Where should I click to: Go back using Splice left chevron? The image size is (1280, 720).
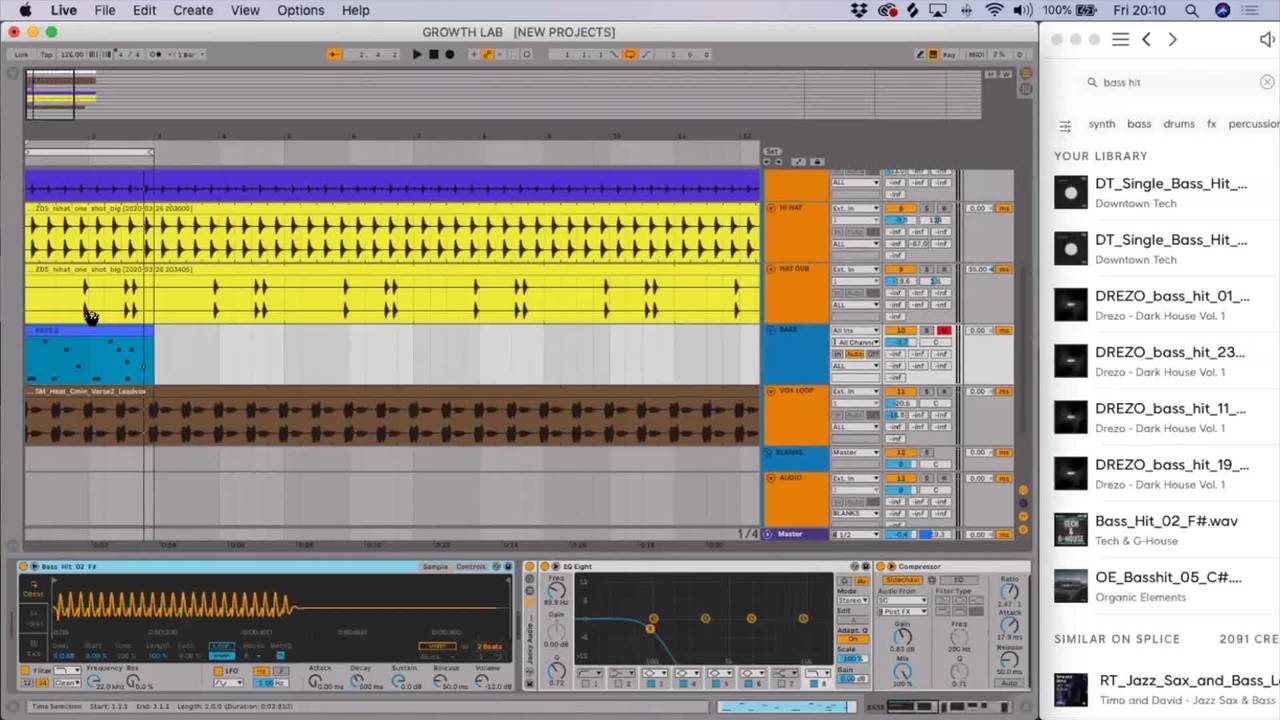pyautogui.click(x=1147, y=39)
